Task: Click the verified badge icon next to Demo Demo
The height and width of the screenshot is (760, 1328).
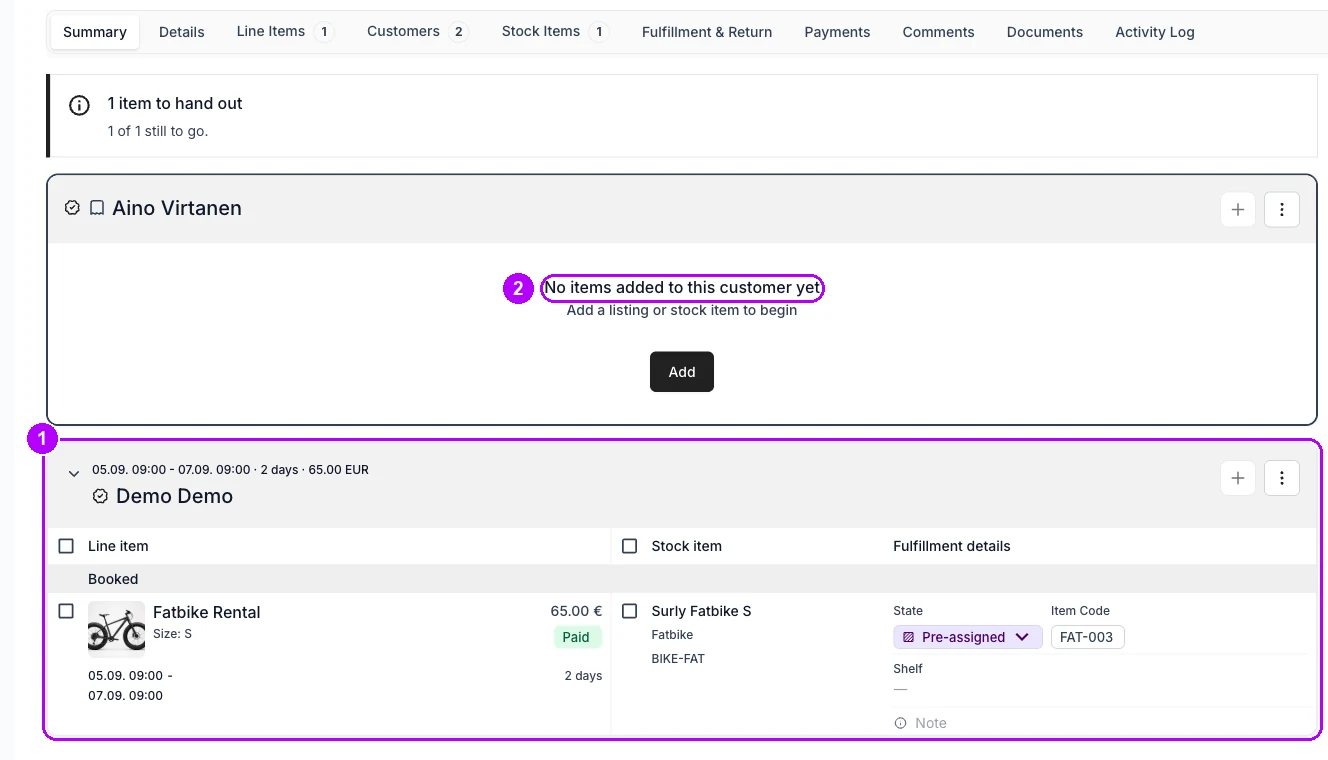Action: tap(100, 496)
